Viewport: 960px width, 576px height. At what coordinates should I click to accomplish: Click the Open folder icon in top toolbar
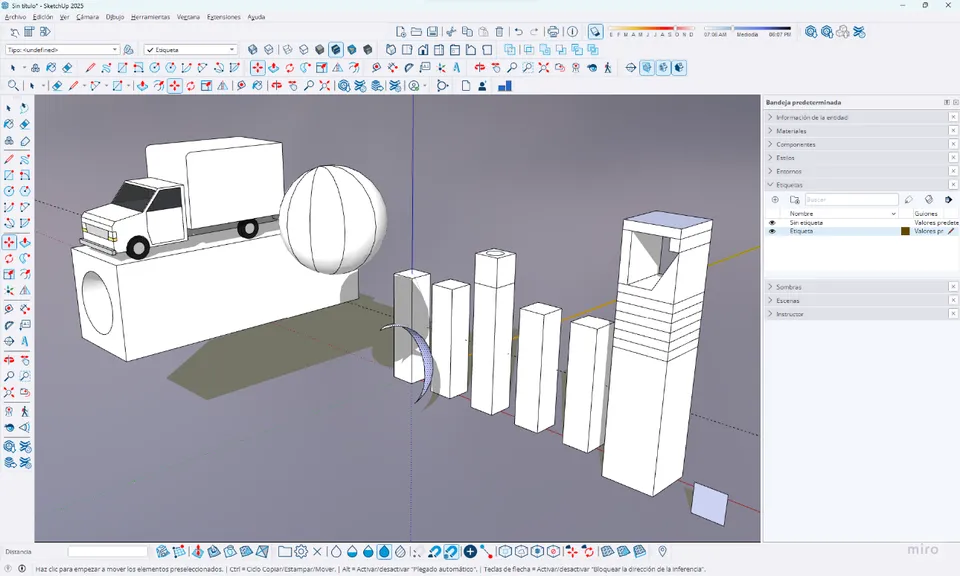pos(416,32)
